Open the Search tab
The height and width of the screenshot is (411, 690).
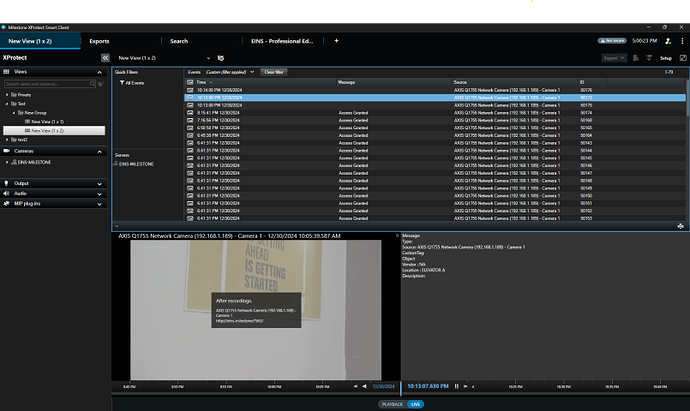click(x=179, y=41)
